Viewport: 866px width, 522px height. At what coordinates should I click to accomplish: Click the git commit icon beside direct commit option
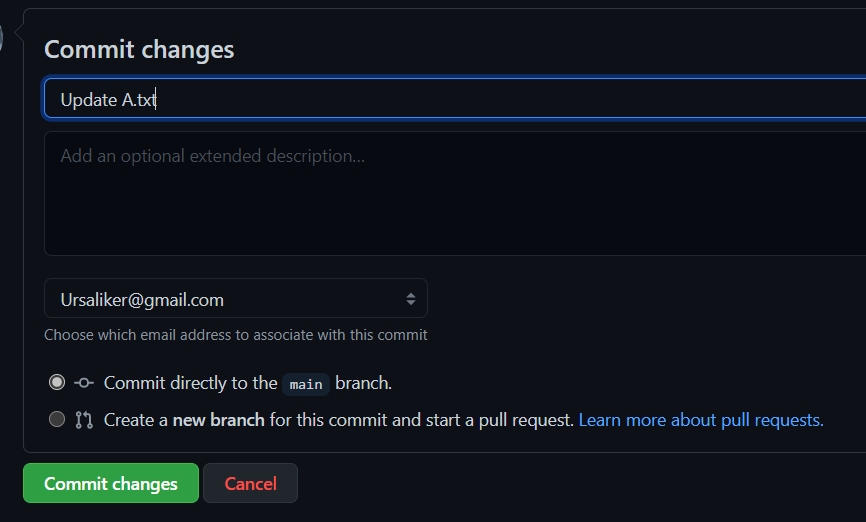click(x=84, y=383)
